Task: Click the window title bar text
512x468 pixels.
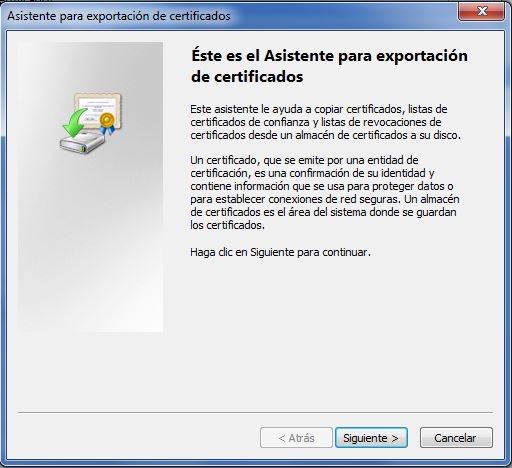Action: click(x=119, y=16)
